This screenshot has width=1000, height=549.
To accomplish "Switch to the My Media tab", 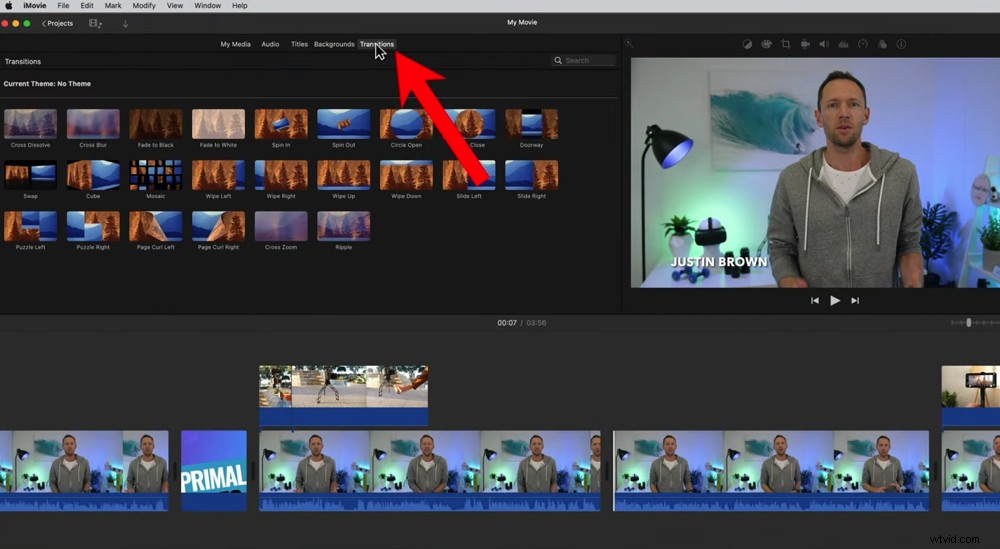I will [235, 44].
